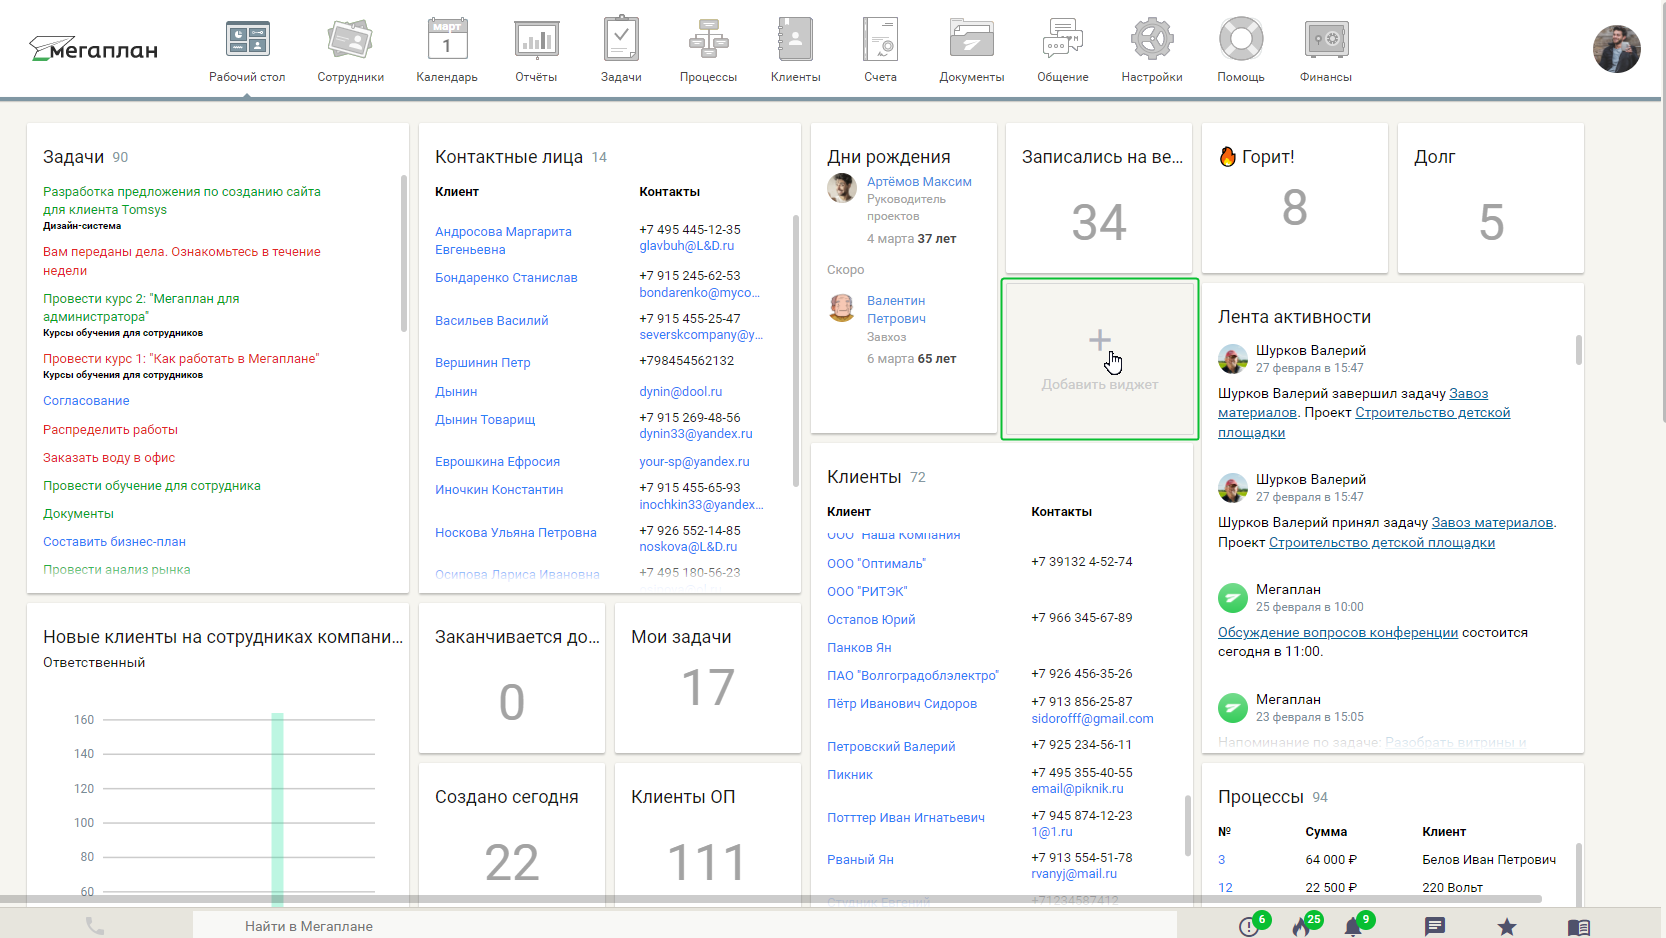This screenshot has width=1666, height=938.
Task: Open the chat messages icon in bottom bar
Action: (x=1435, y=927)
